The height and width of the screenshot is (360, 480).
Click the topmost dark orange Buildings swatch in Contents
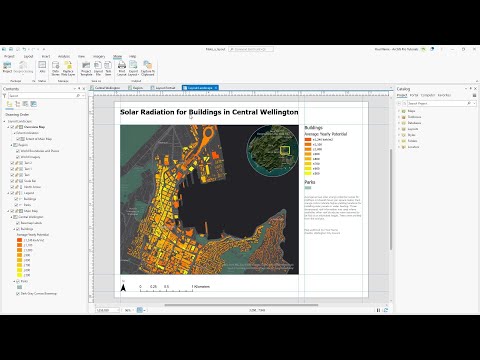click(x=19, y=240)
